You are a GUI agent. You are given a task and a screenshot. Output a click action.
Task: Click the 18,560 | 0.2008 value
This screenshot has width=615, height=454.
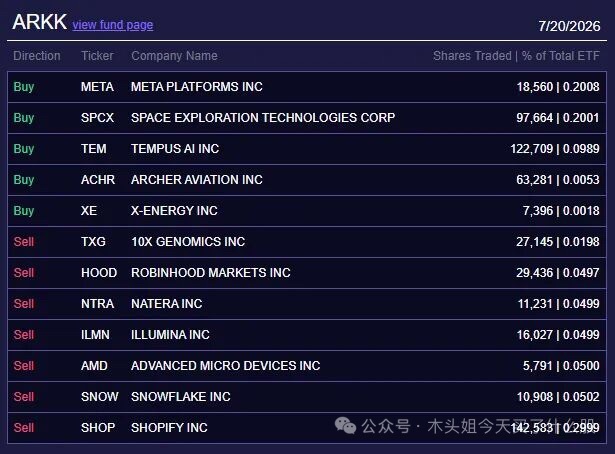tap(558, 87)
